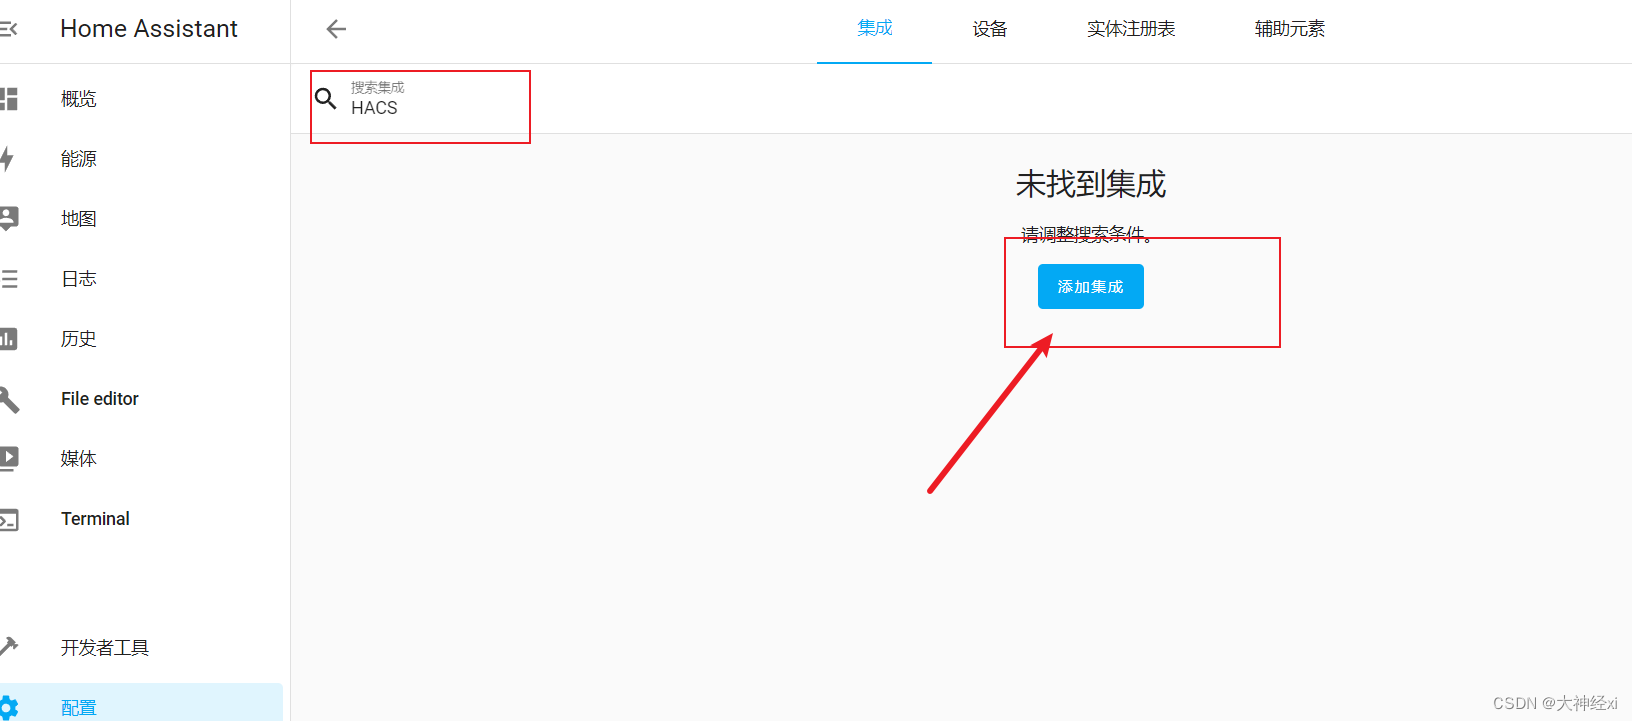Click the Terminal console icon
Image resolution: width=1632 pixels, height=721 pixels.
(8, 520)
